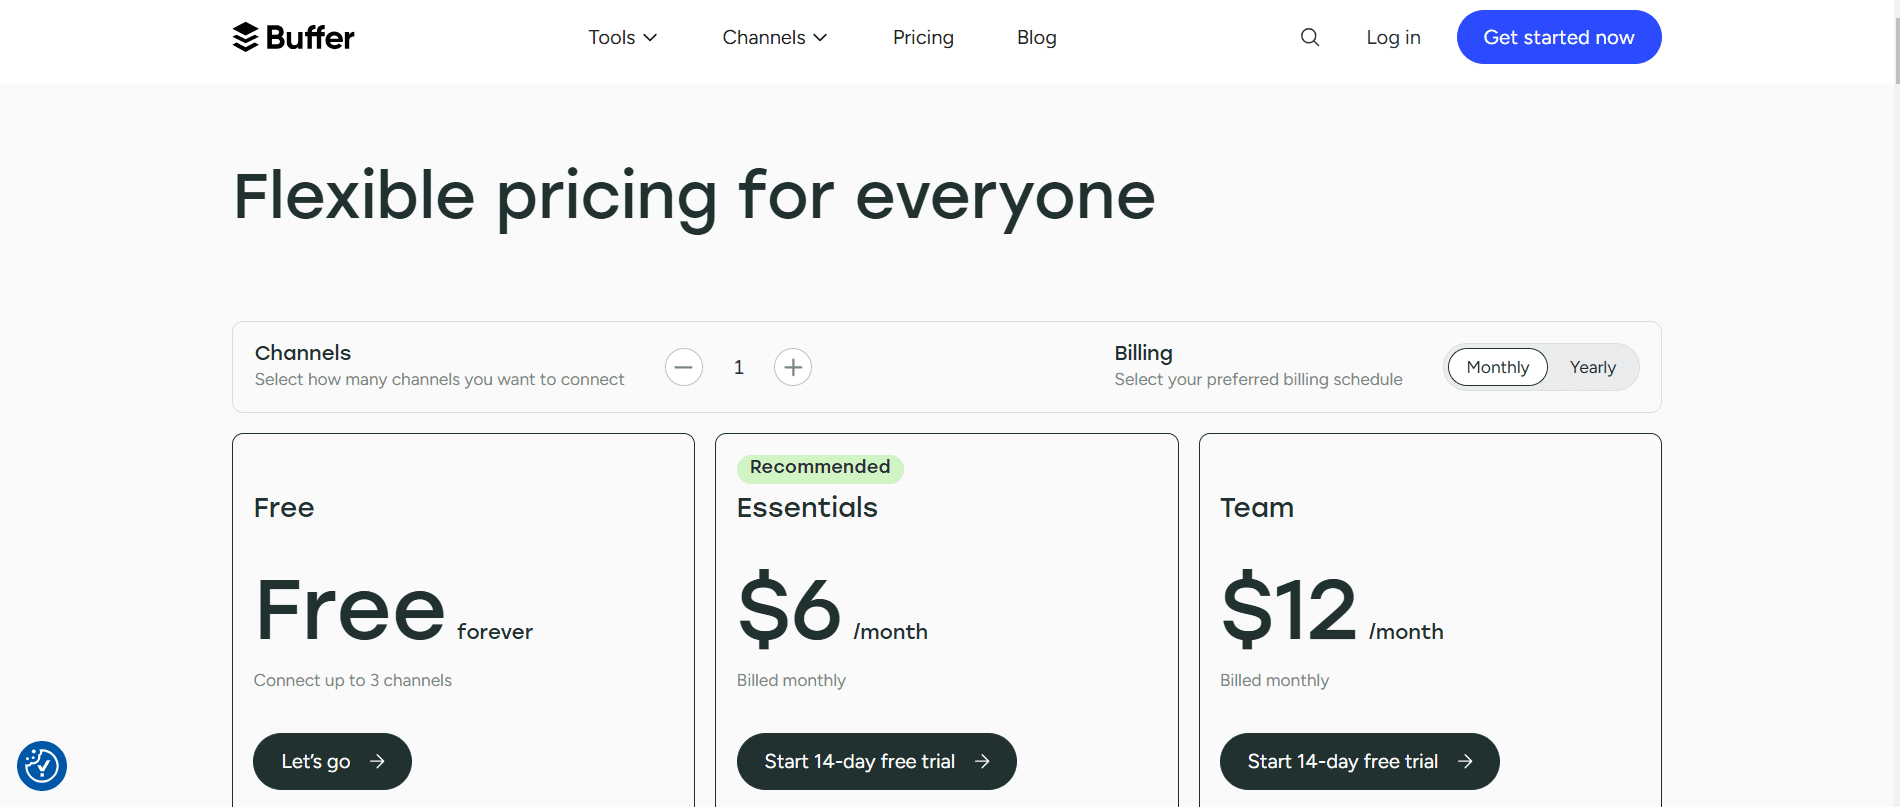Click the Buffer logo icon
The image size is (1900, 807).
coord(245,37)
